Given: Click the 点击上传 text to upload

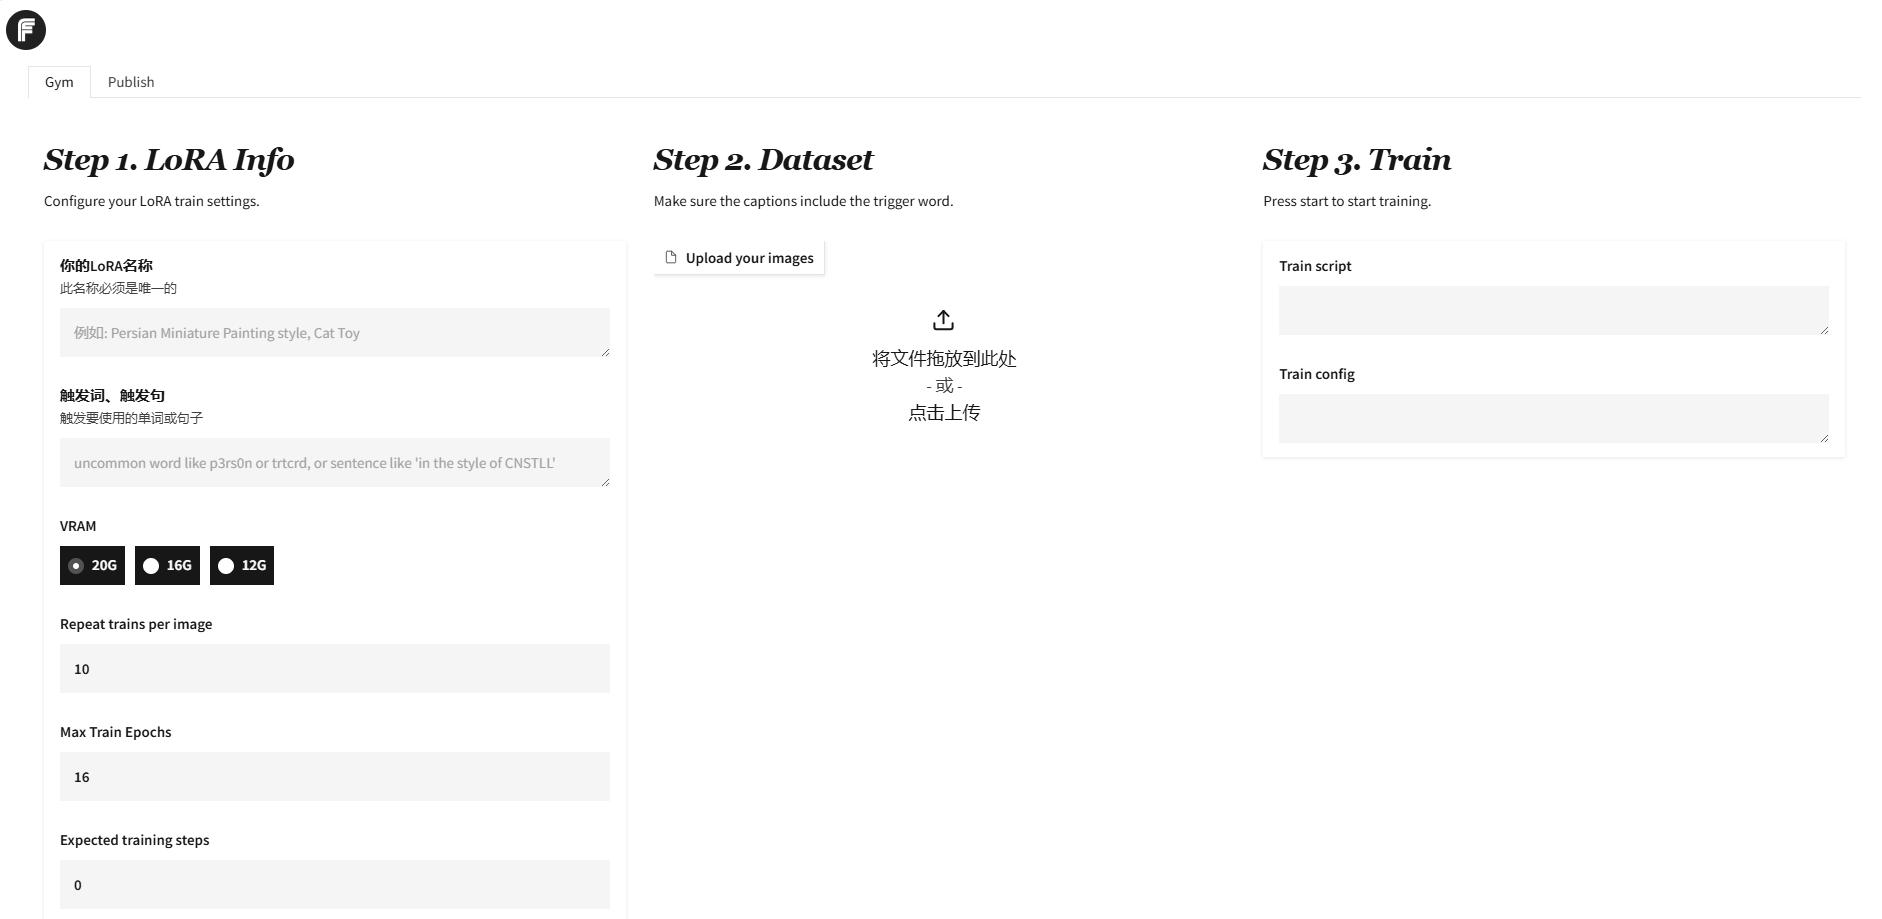Looking at the screenshot, I should [x=943, y=413].
